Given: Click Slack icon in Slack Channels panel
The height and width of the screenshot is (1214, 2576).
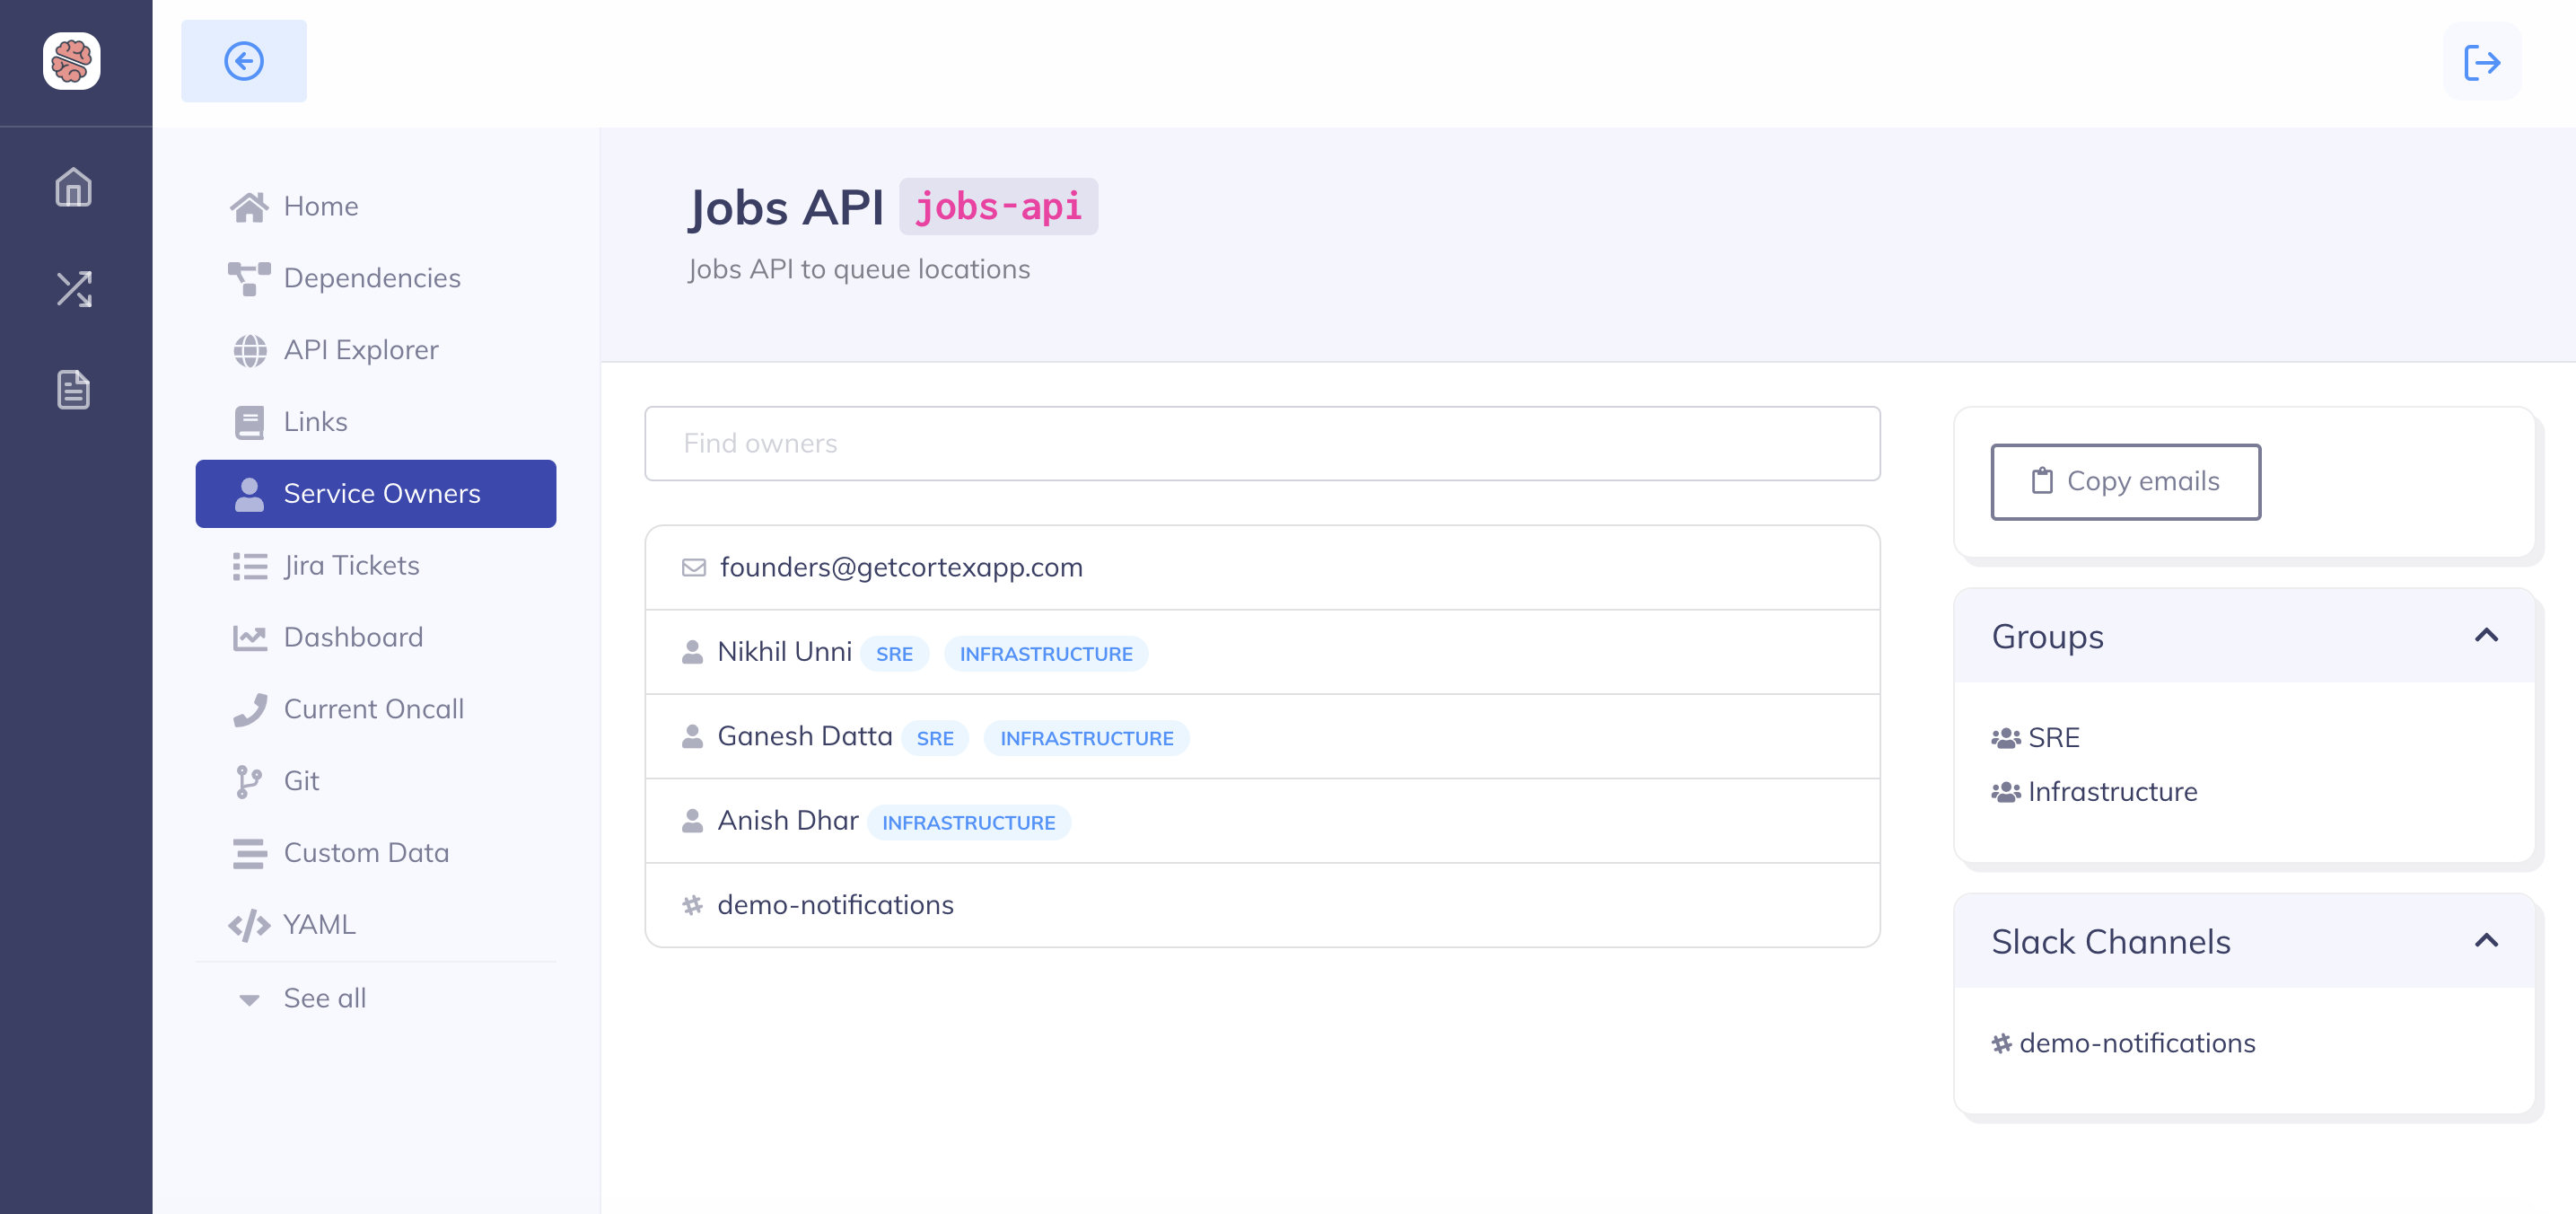Looking at the screenshot, I should pos(2001,1043).
